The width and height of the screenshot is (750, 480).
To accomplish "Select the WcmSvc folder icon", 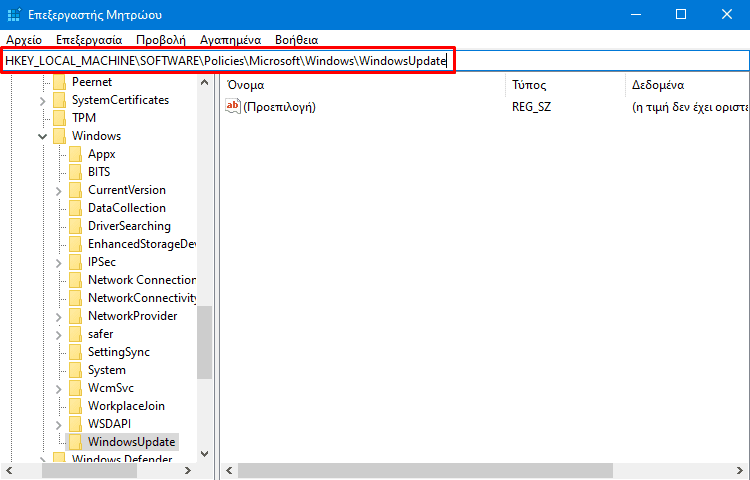I will (75, 388).
